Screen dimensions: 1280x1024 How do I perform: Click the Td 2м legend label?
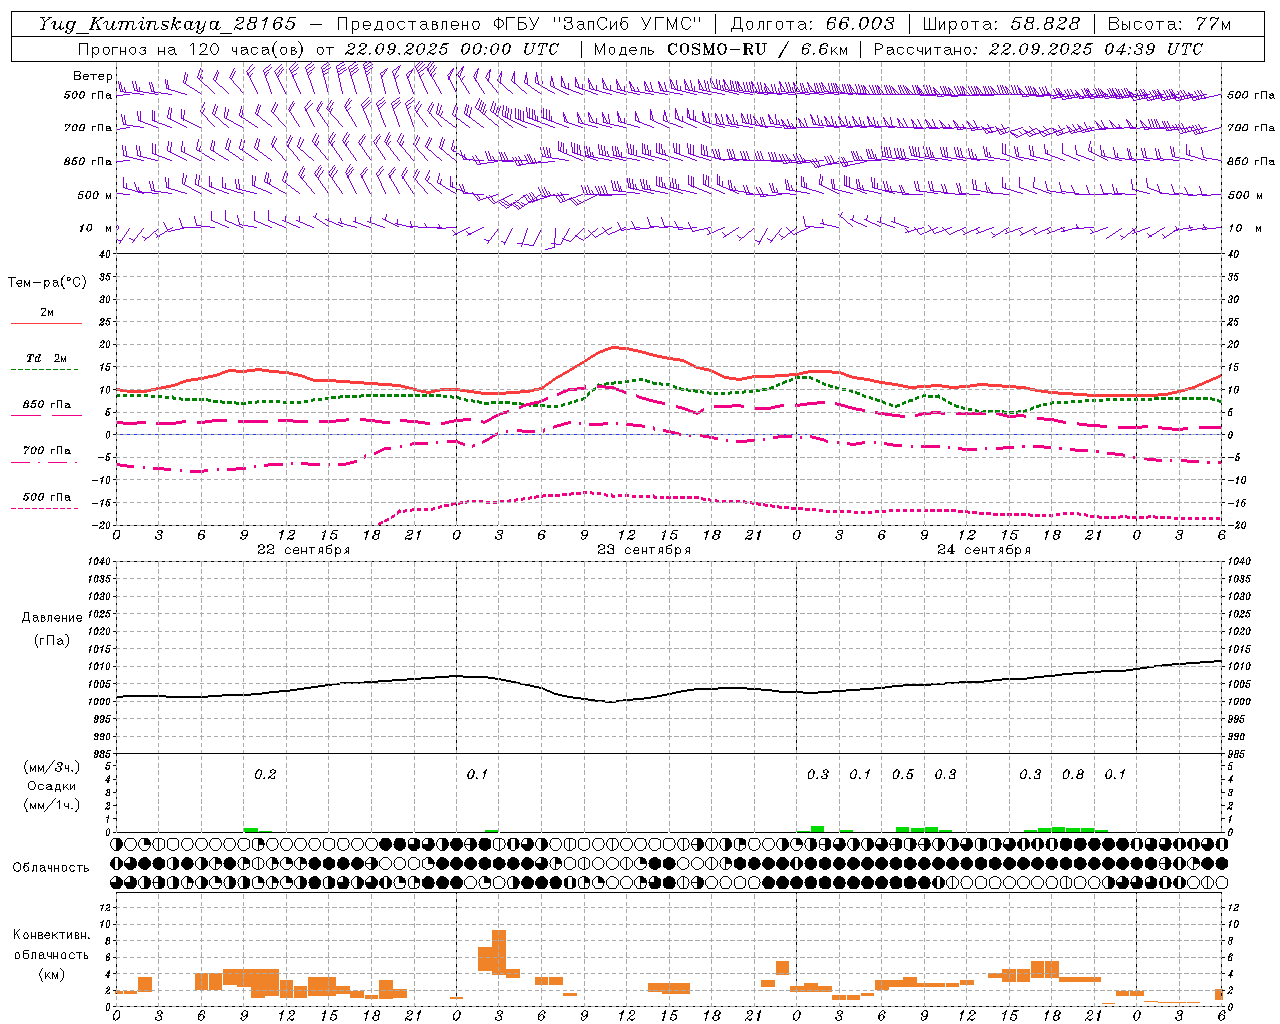[x=47, y=358]
